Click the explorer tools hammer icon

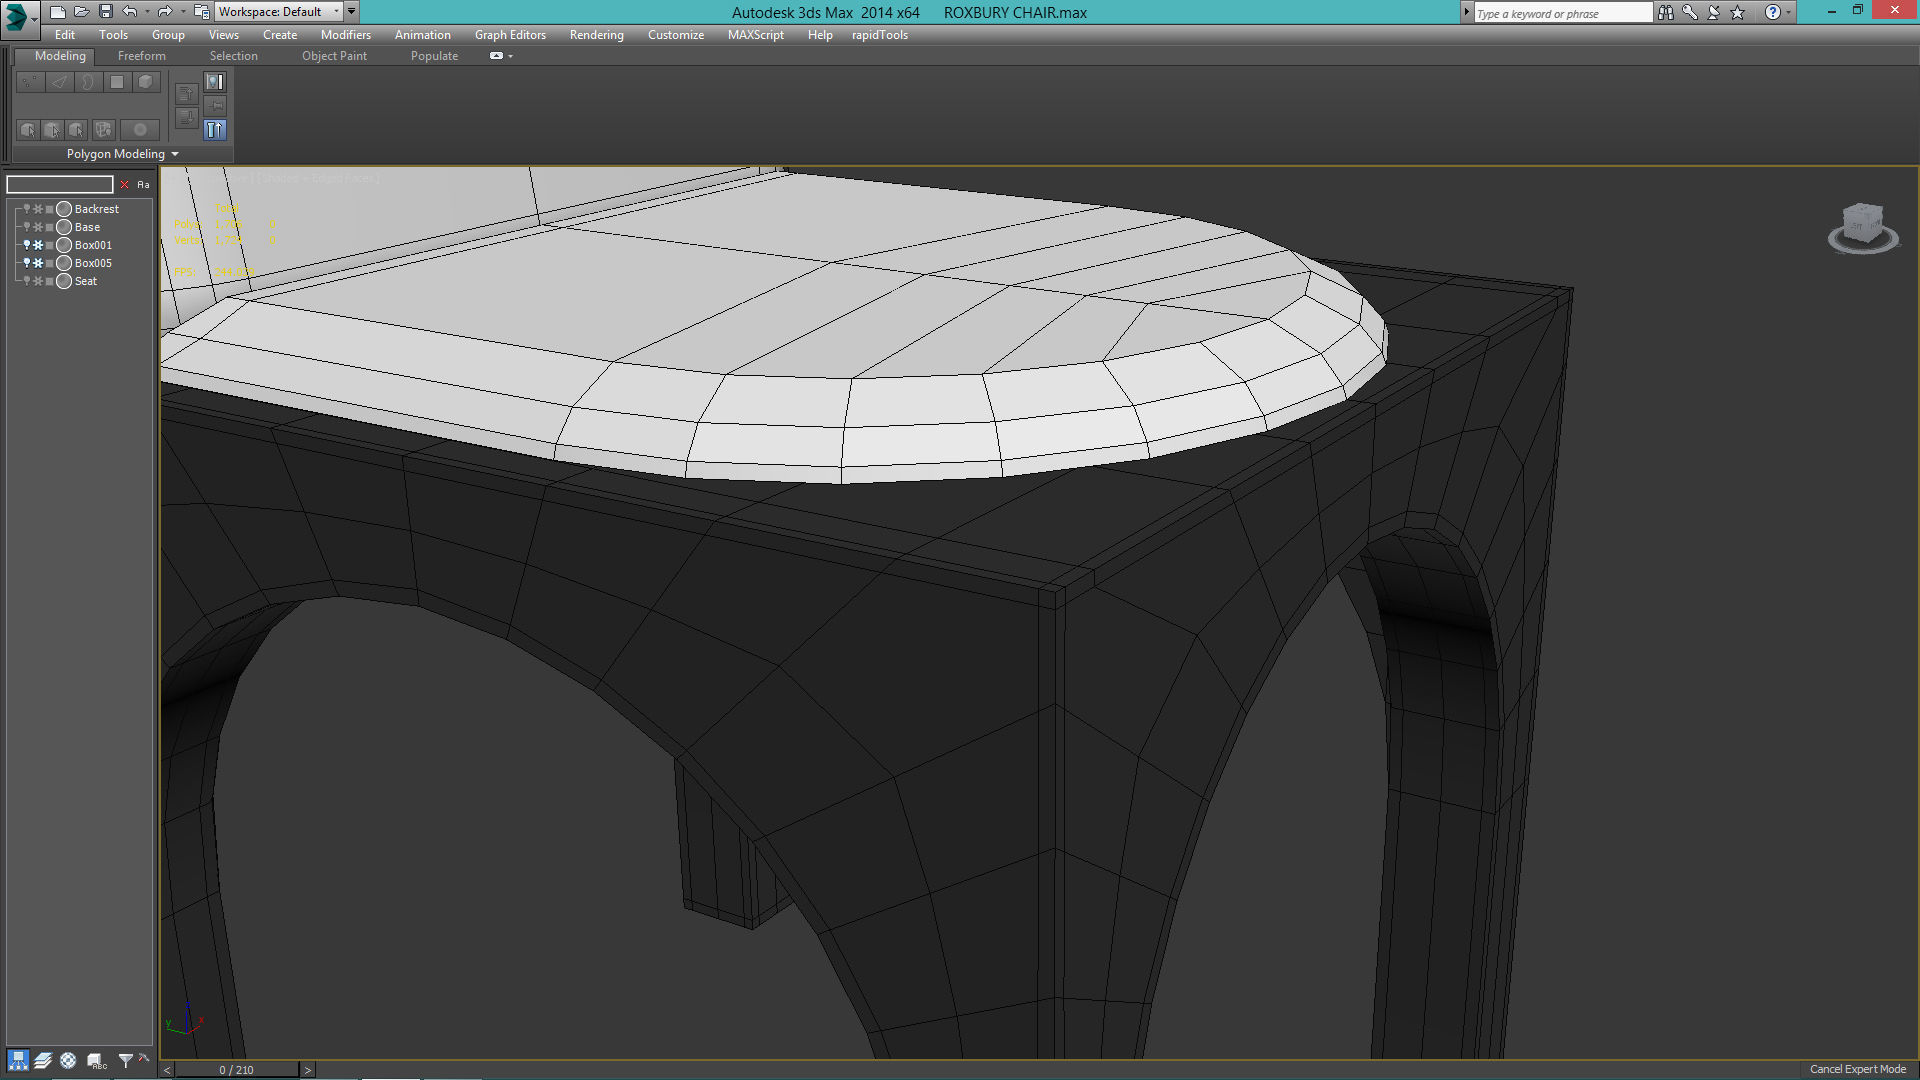click(x=144, y=1058)
